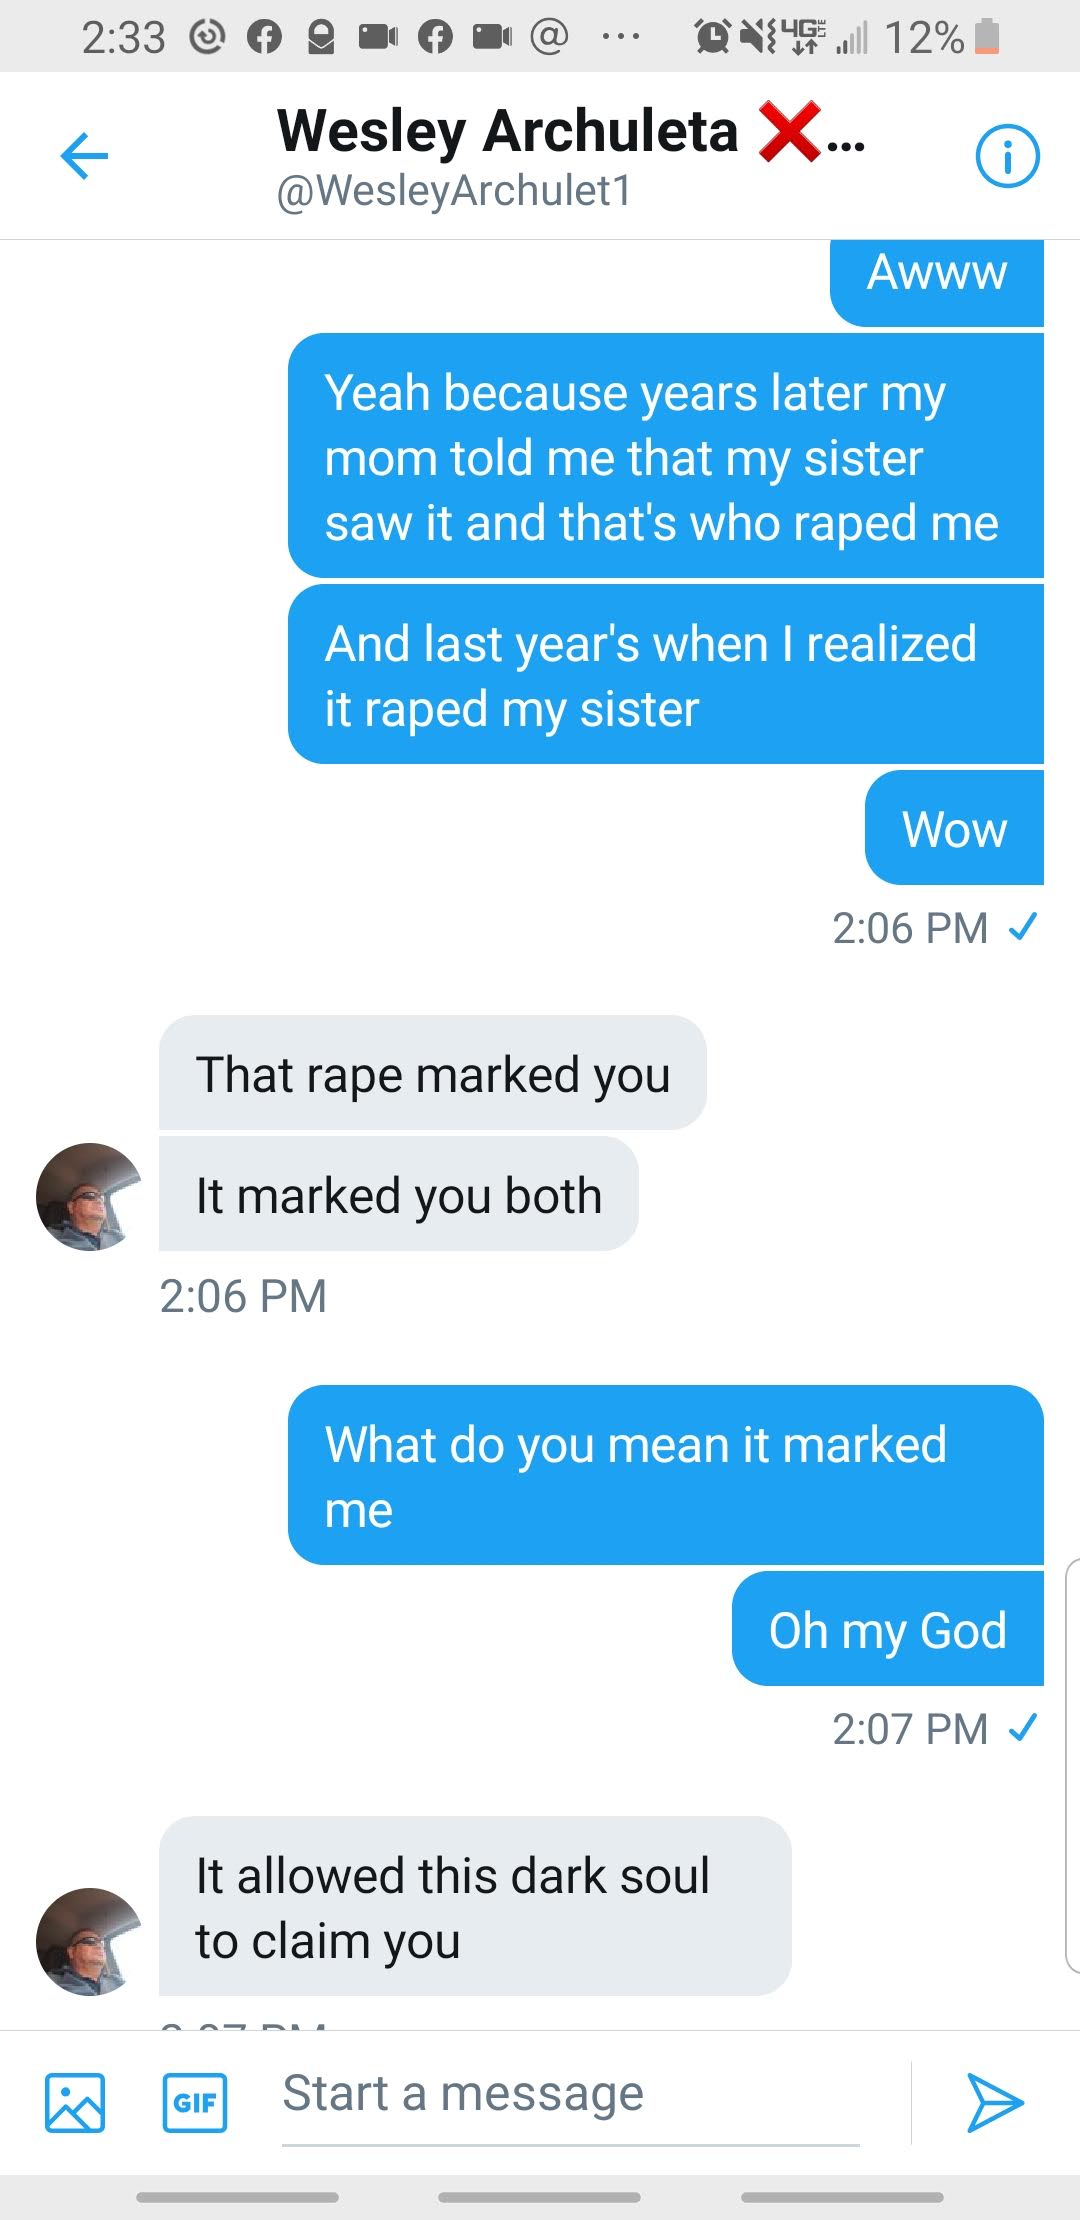Tap avatar beside "It marked you both"

pos(89,1196)
